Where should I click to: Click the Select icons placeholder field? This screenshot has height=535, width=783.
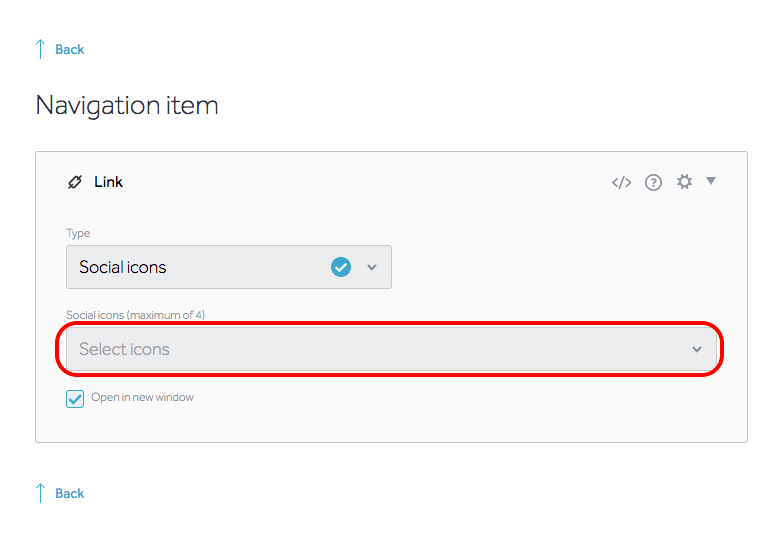392,349
